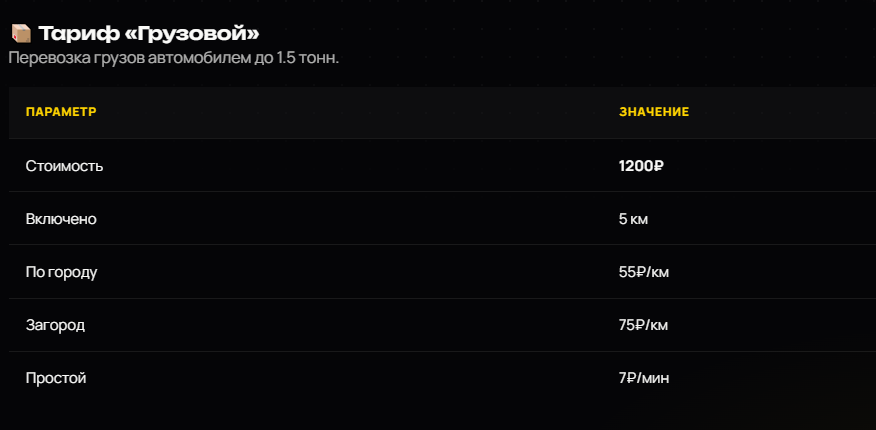The image size is (876, 430).
Task: Click the 75₽/км out-of-town rate value
Action: [643, 325]
